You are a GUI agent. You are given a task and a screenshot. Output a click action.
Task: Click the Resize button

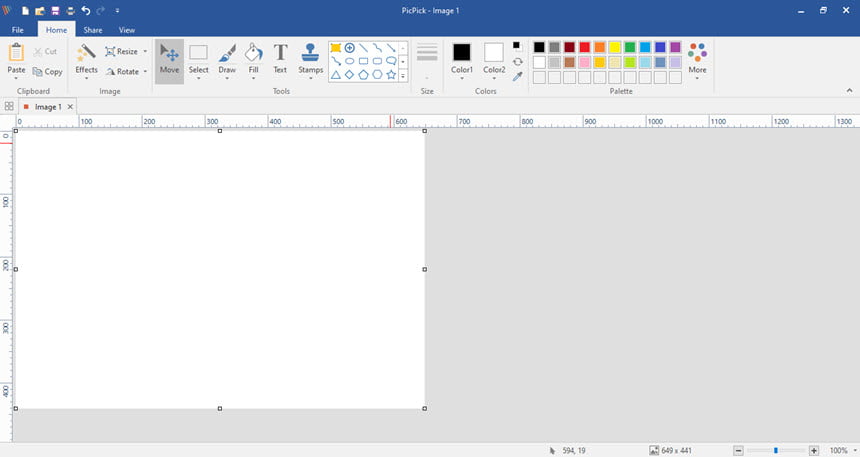click(x=122, y=51)
